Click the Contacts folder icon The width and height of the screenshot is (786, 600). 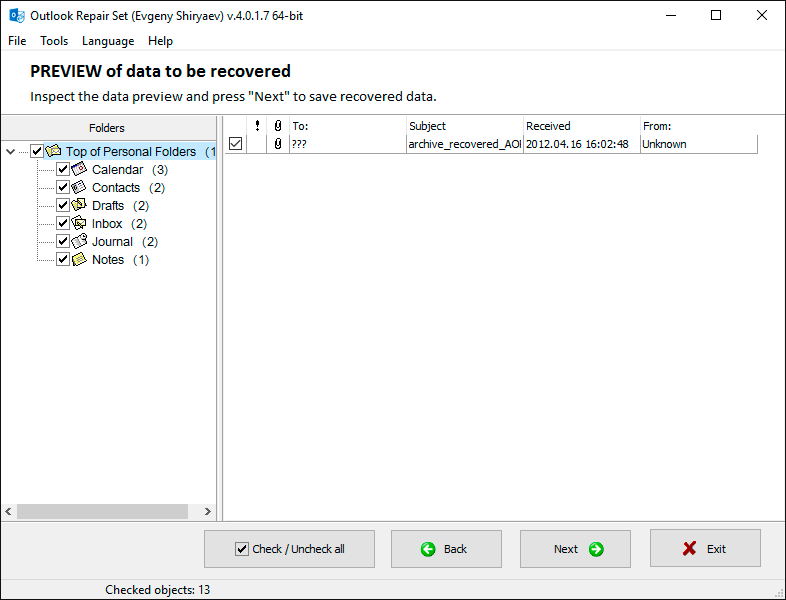(79, 187)
